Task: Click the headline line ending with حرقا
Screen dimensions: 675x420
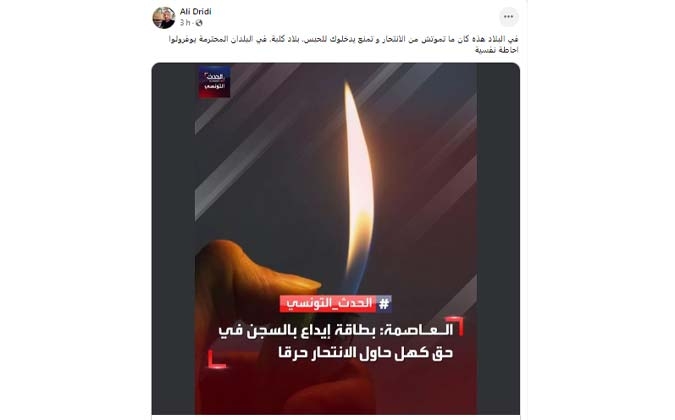Action: (x=365, y=353)
